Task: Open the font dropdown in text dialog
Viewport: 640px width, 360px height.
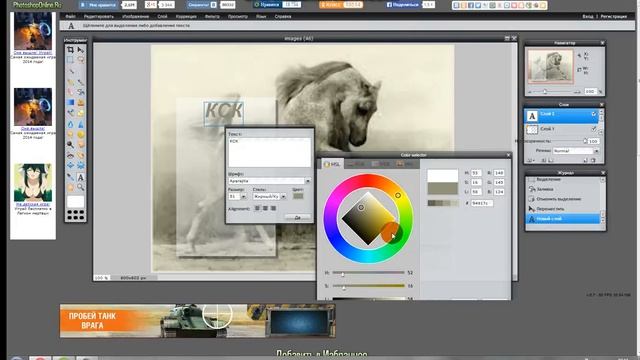Action: click(308, 181)
